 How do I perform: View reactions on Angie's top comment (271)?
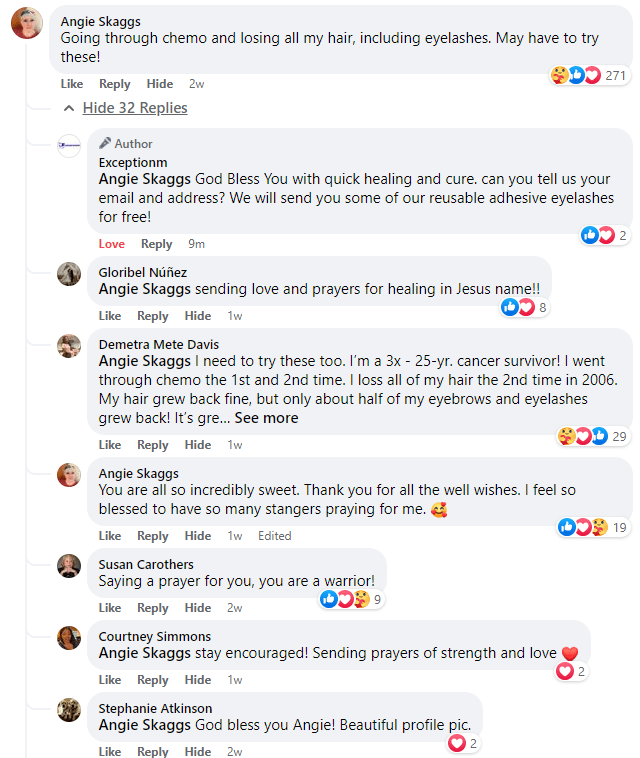coord(588,75)
